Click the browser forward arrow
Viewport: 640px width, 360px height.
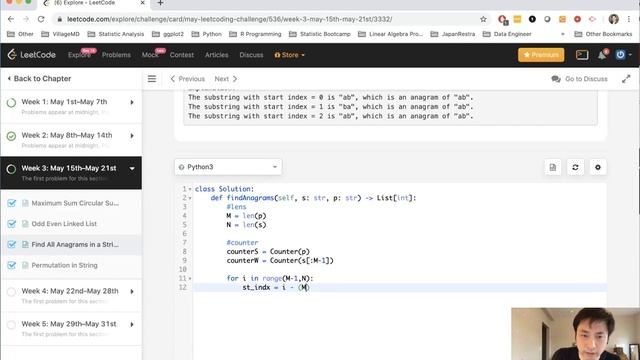coord(26,19)
